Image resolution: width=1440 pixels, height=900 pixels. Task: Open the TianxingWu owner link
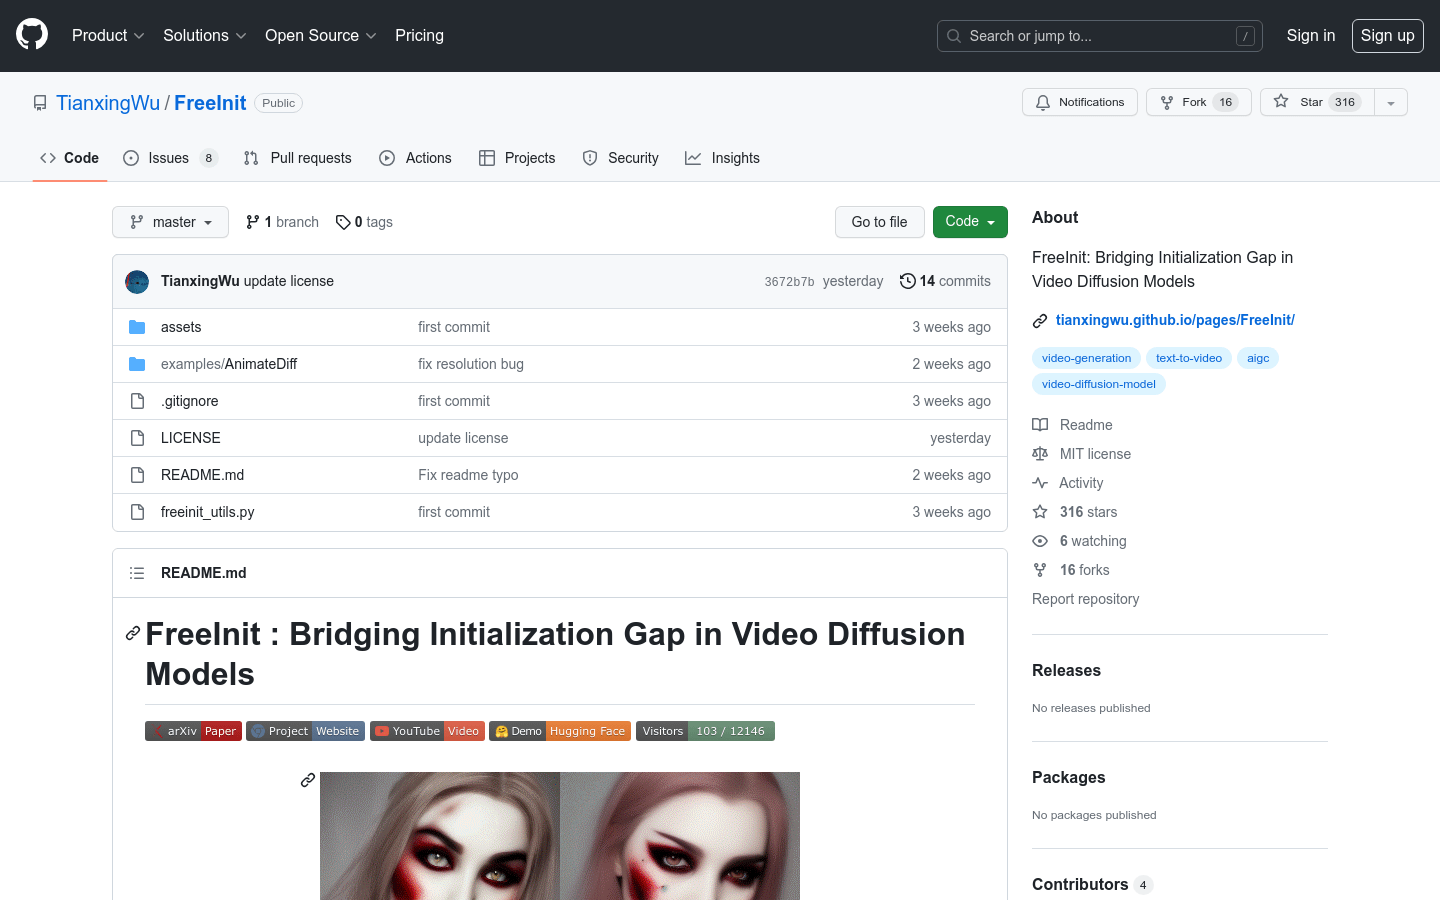(108, 103)
